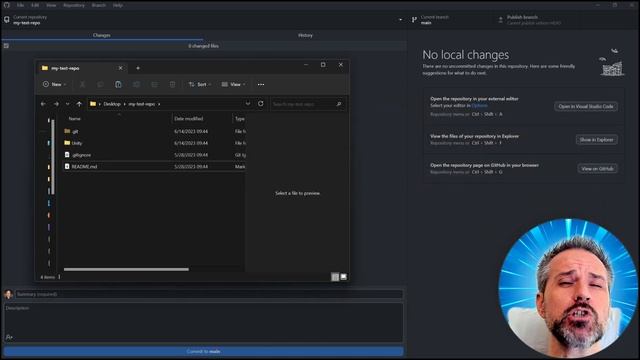The image size is (640, 360).
Task: Switch to the History tab
Action: pos(305,35)
